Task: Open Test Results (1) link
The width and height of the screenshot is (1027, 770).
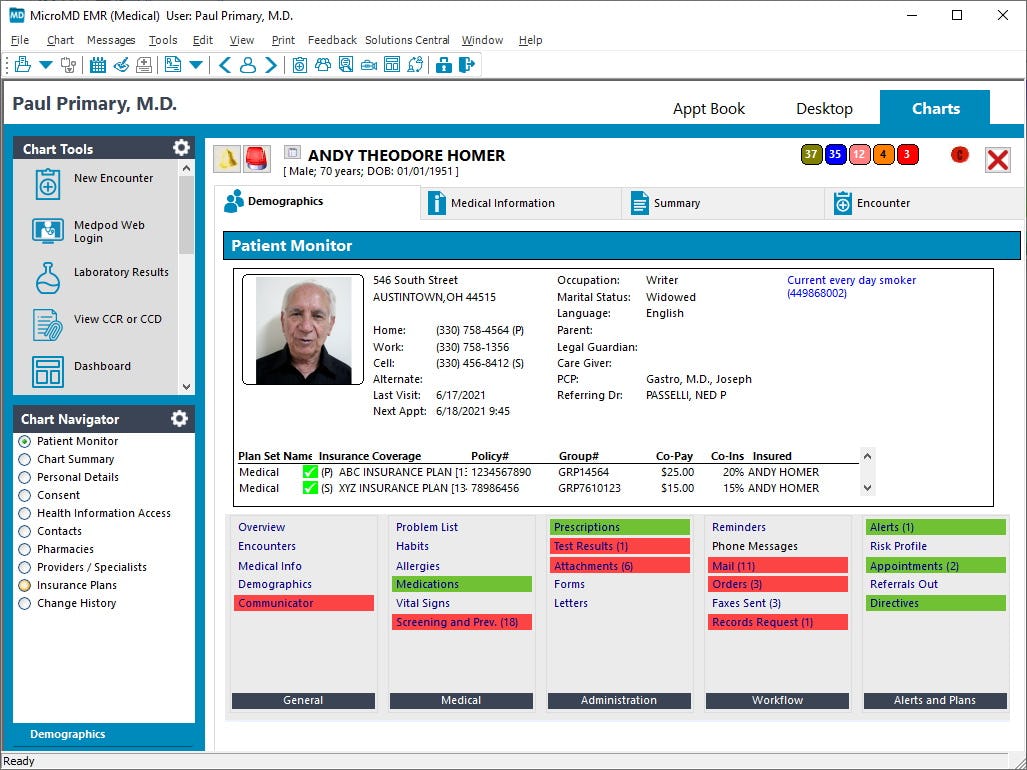Action: click(x=620, y=546)
